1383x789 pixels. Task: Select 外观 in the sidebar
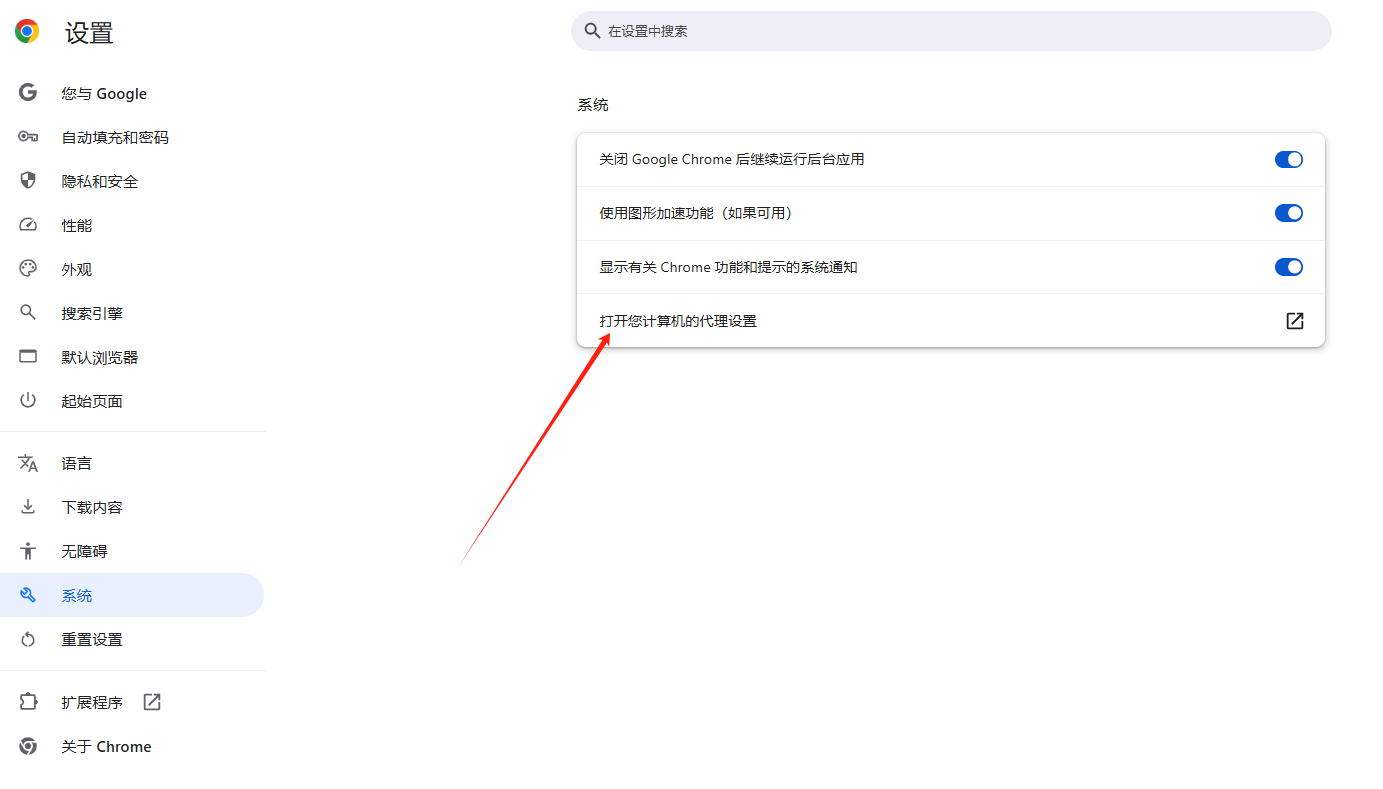coord(132,269)
